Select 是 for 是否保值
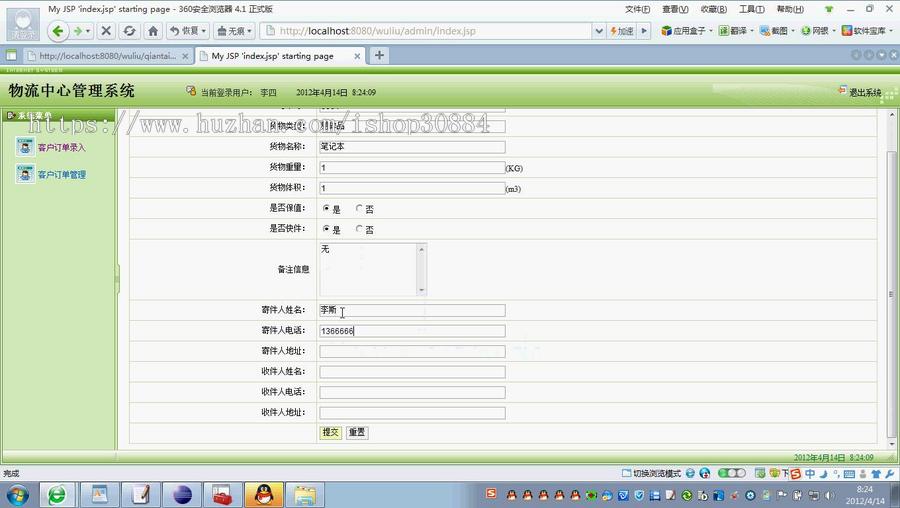The height and width of the screenshot is (508, 900). (x=326, y=209)
